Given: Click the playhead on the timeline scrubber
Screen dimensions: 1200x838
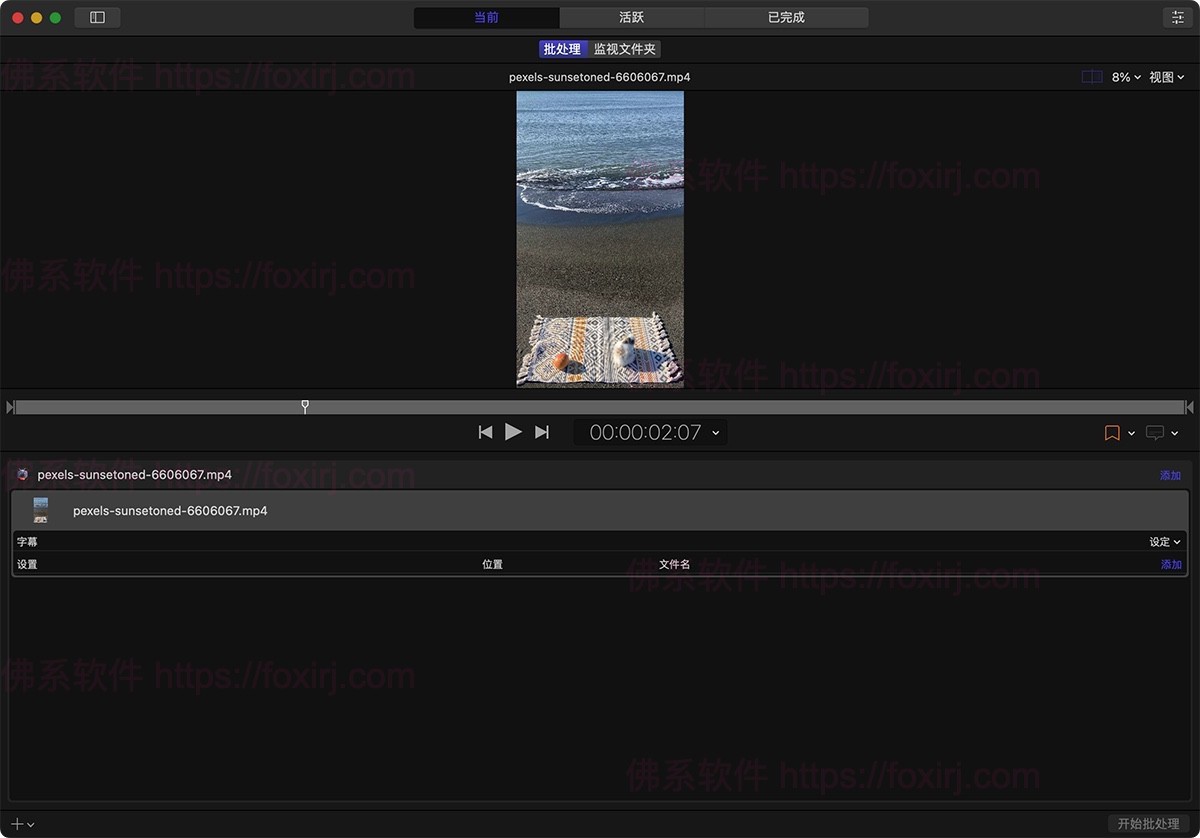Looking at the screenshot, I should coord(305,406).
